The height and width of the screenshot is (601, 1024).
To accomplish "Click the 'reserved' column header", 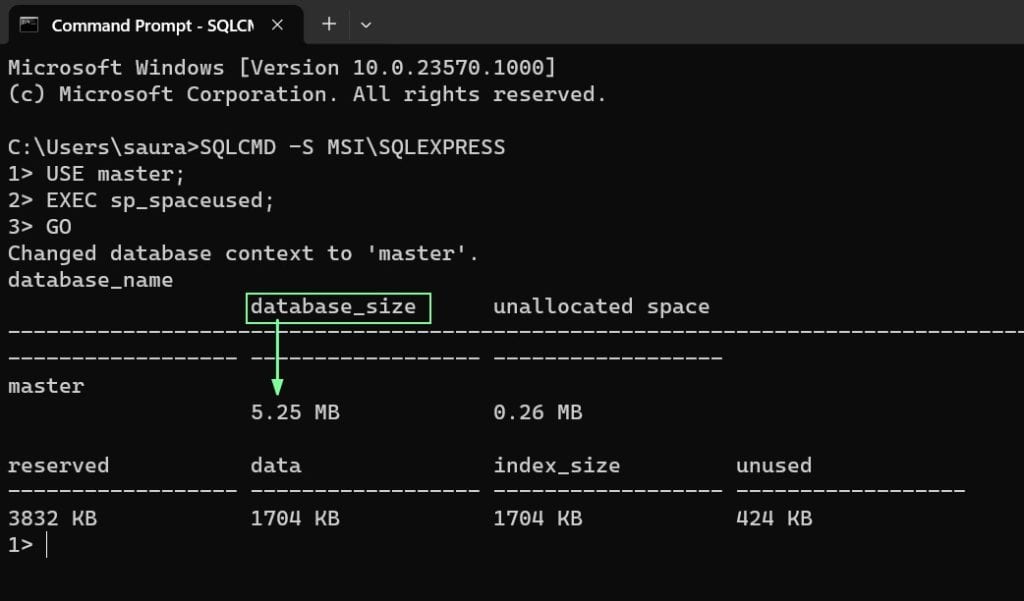I will [59, 465].
